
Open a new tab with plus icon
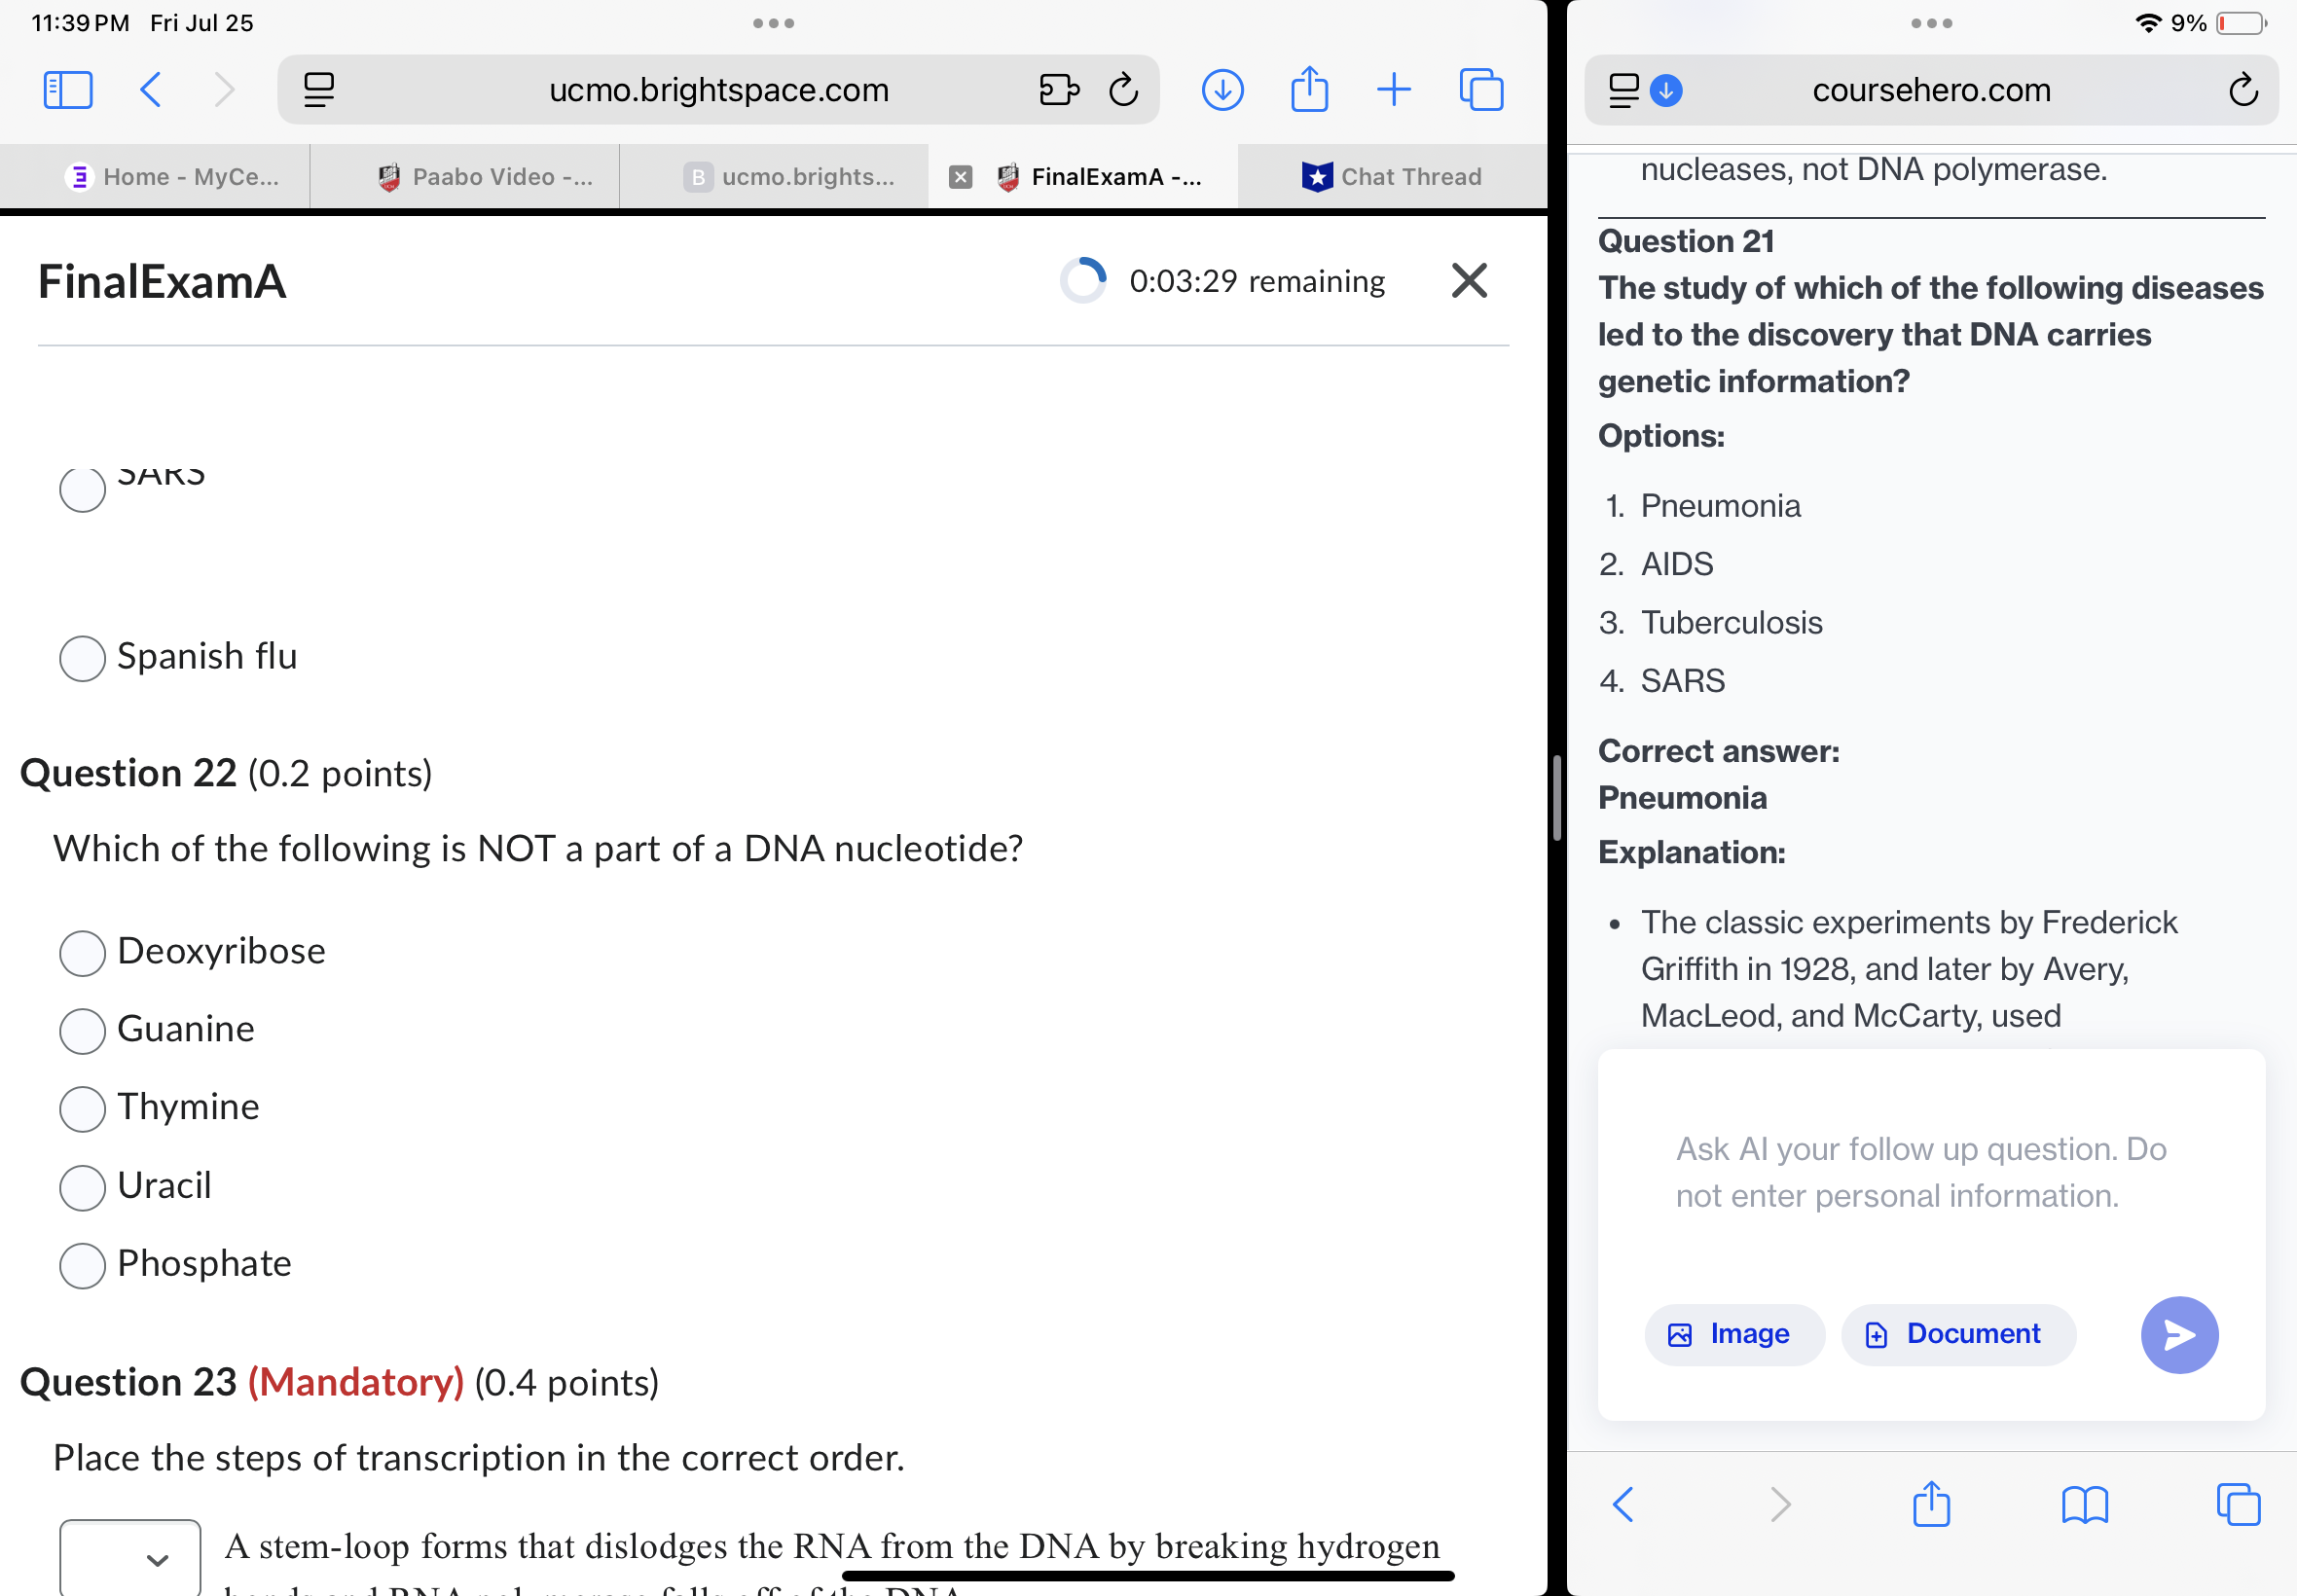coord(1393,90)
